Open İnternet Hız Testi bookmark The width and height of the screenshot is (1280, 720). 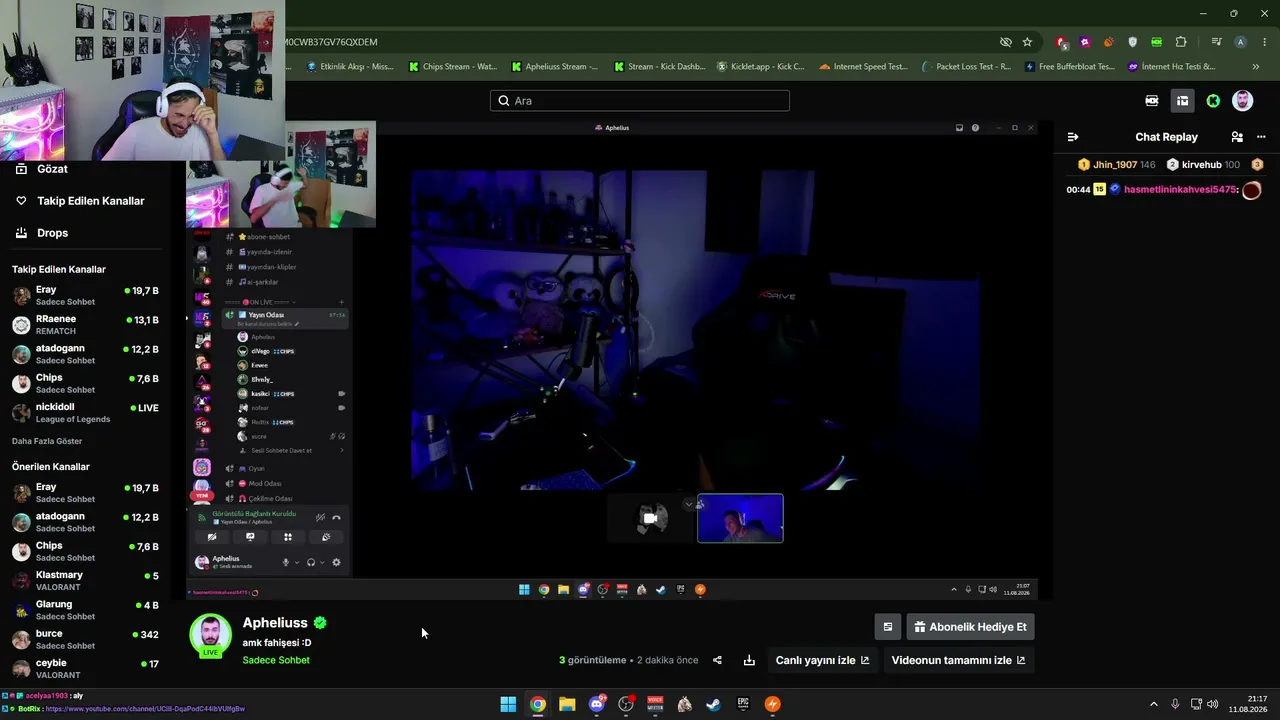coord(1172,67)
